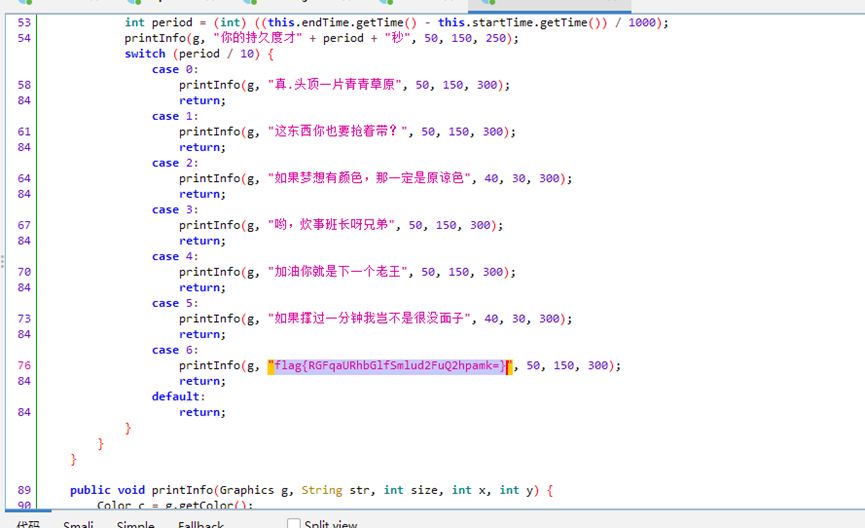865x528 pixels.
Task: Click the Graphics type in the printInfo signature
Action: click(x=247, y=490)
